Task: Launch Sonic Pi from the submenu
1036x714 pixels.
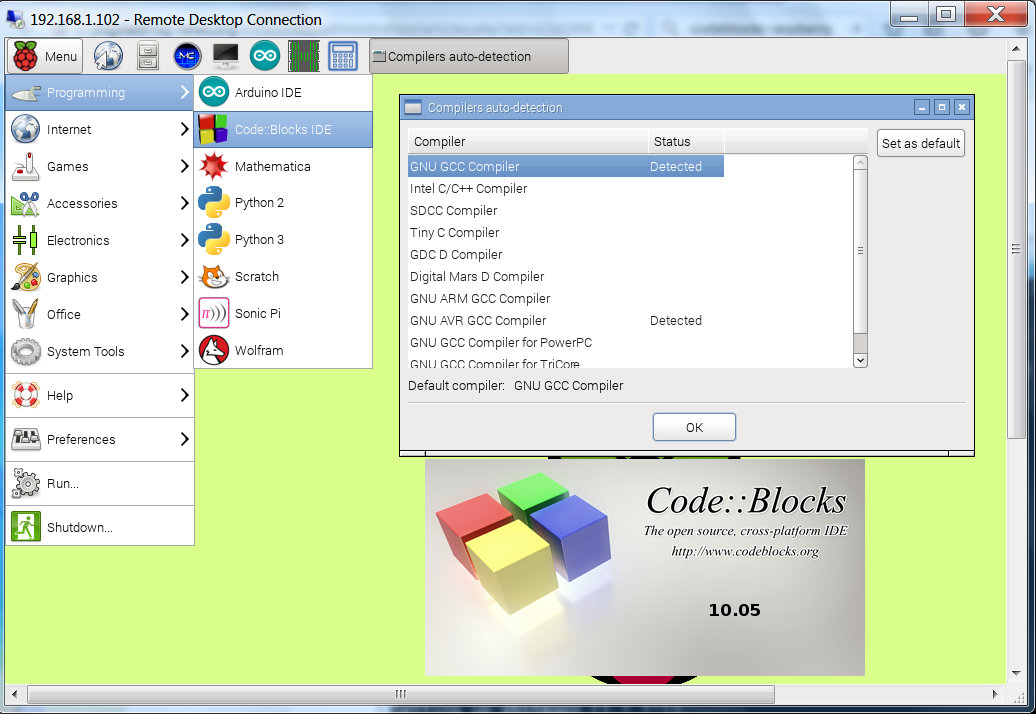Action: click(x=257, y=314)
